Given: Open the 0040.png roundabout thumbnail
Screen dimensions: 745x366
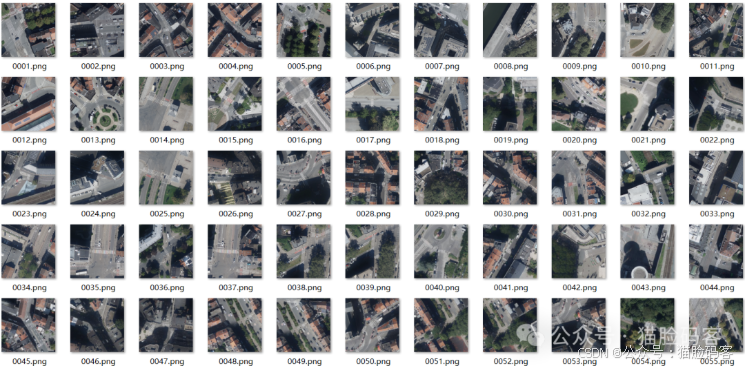Looking at the screenshot, I should [441, 251].
